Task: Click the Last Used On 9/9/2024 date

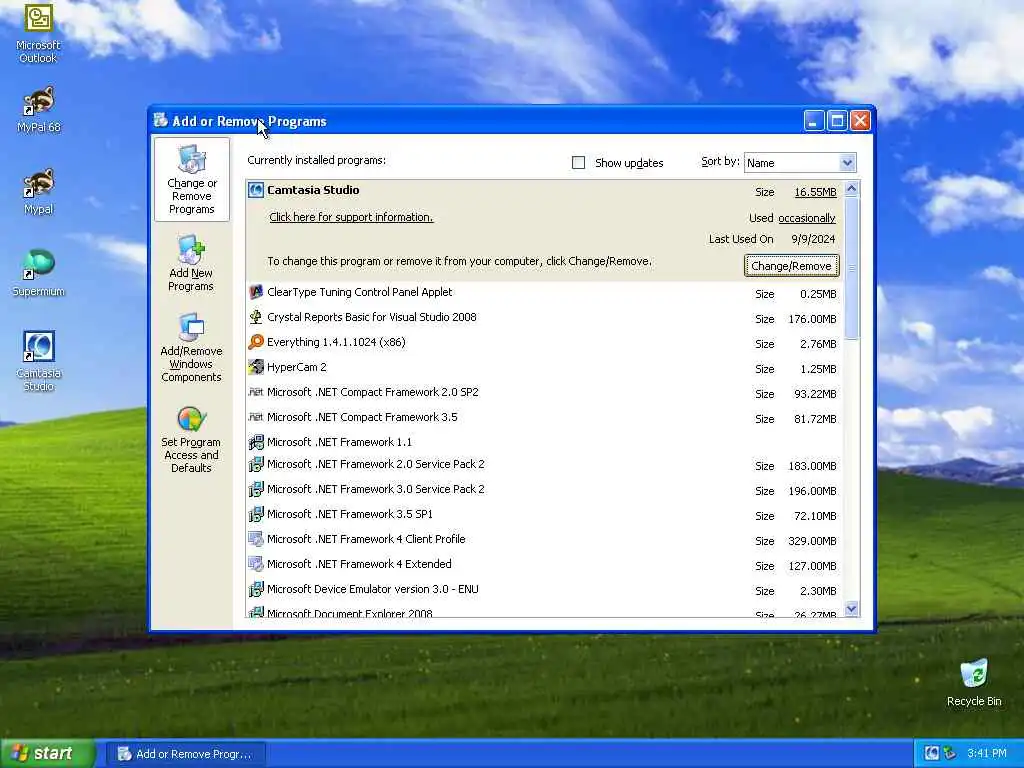Action: point(813,240)
